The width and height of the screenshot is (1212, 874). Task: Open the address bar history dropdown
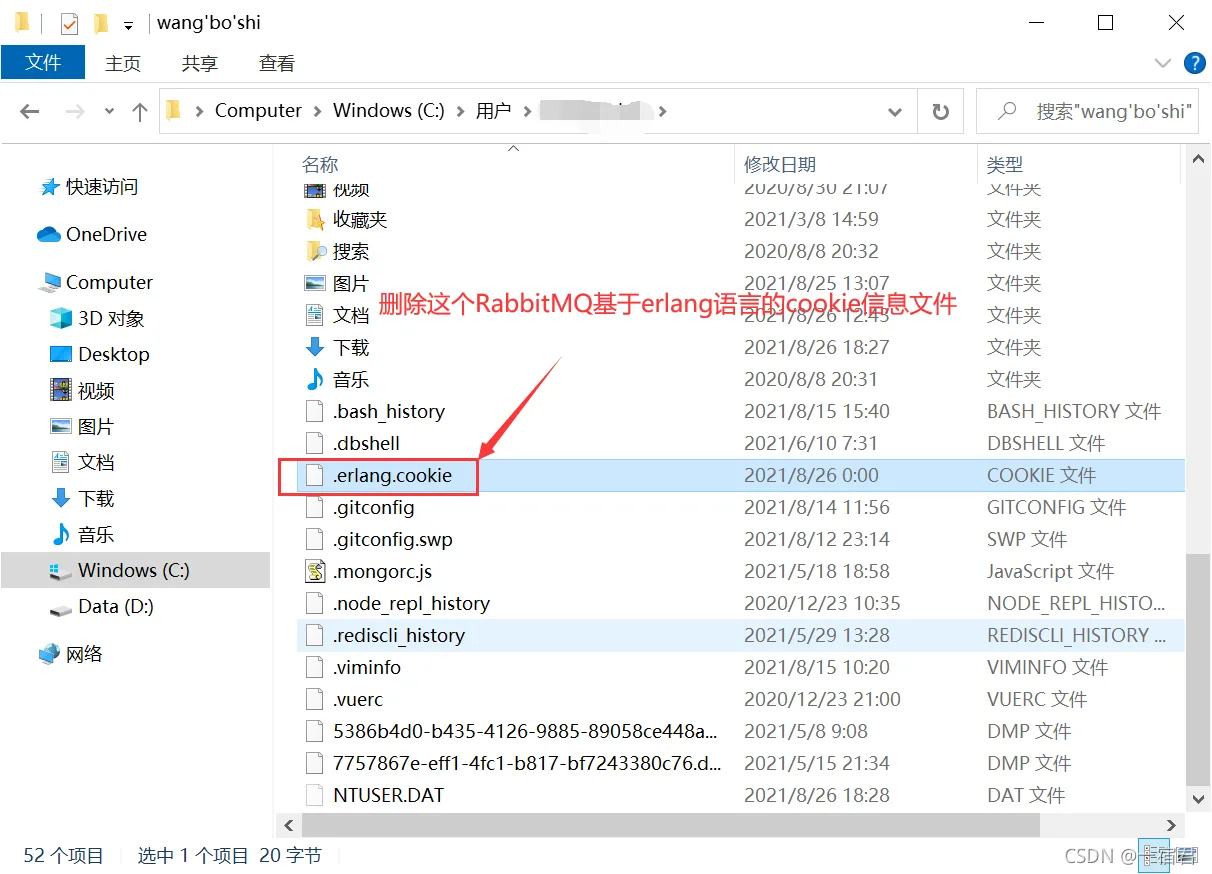[895, 112]
